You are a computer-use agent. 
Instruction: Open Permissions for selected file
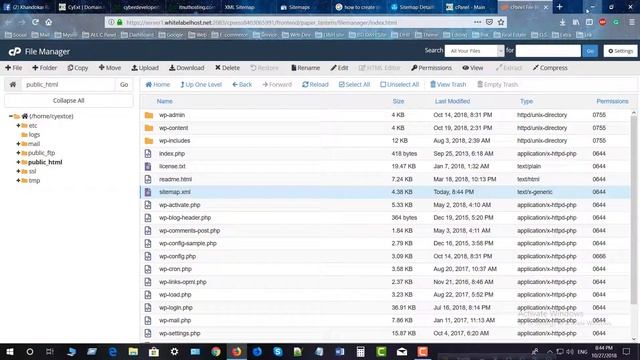tap(431, 68)
